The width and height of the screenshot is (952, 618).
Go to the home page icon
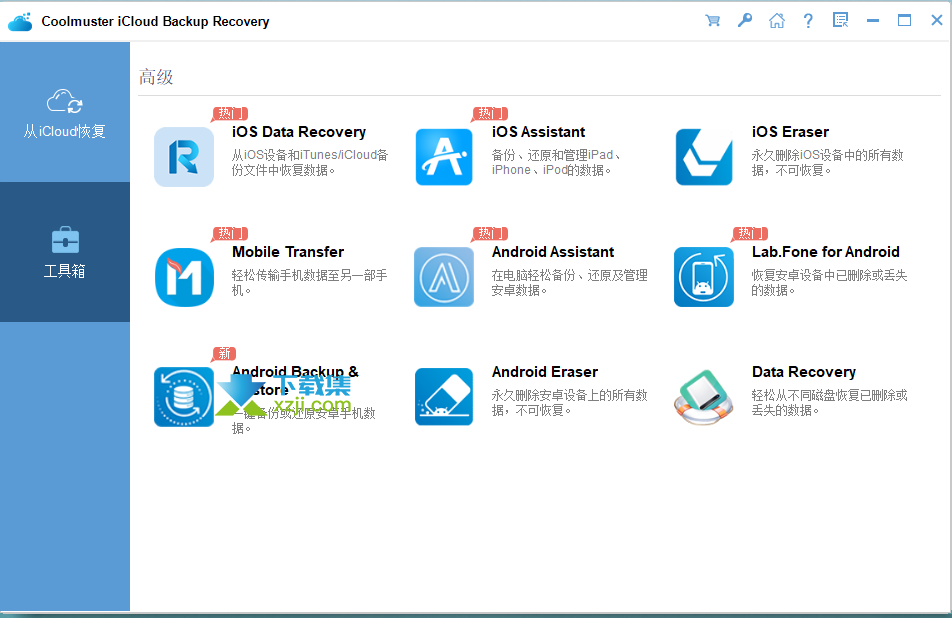tap(777, 21)
